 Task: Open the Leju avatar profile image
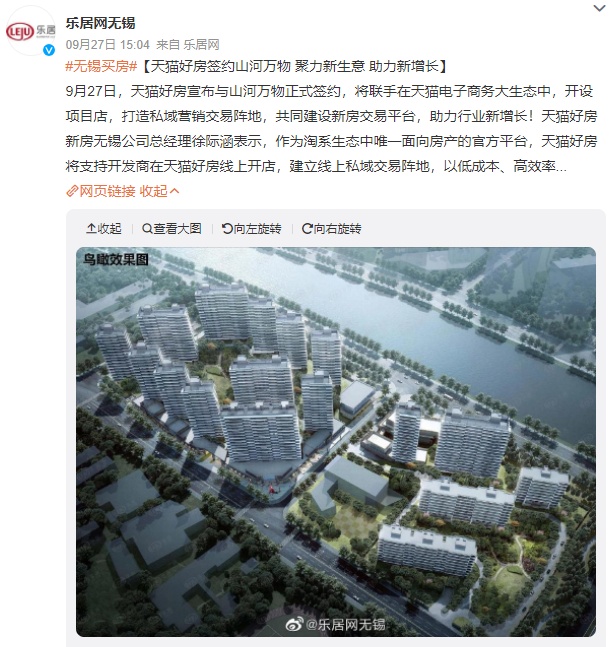tap(30, 32)
